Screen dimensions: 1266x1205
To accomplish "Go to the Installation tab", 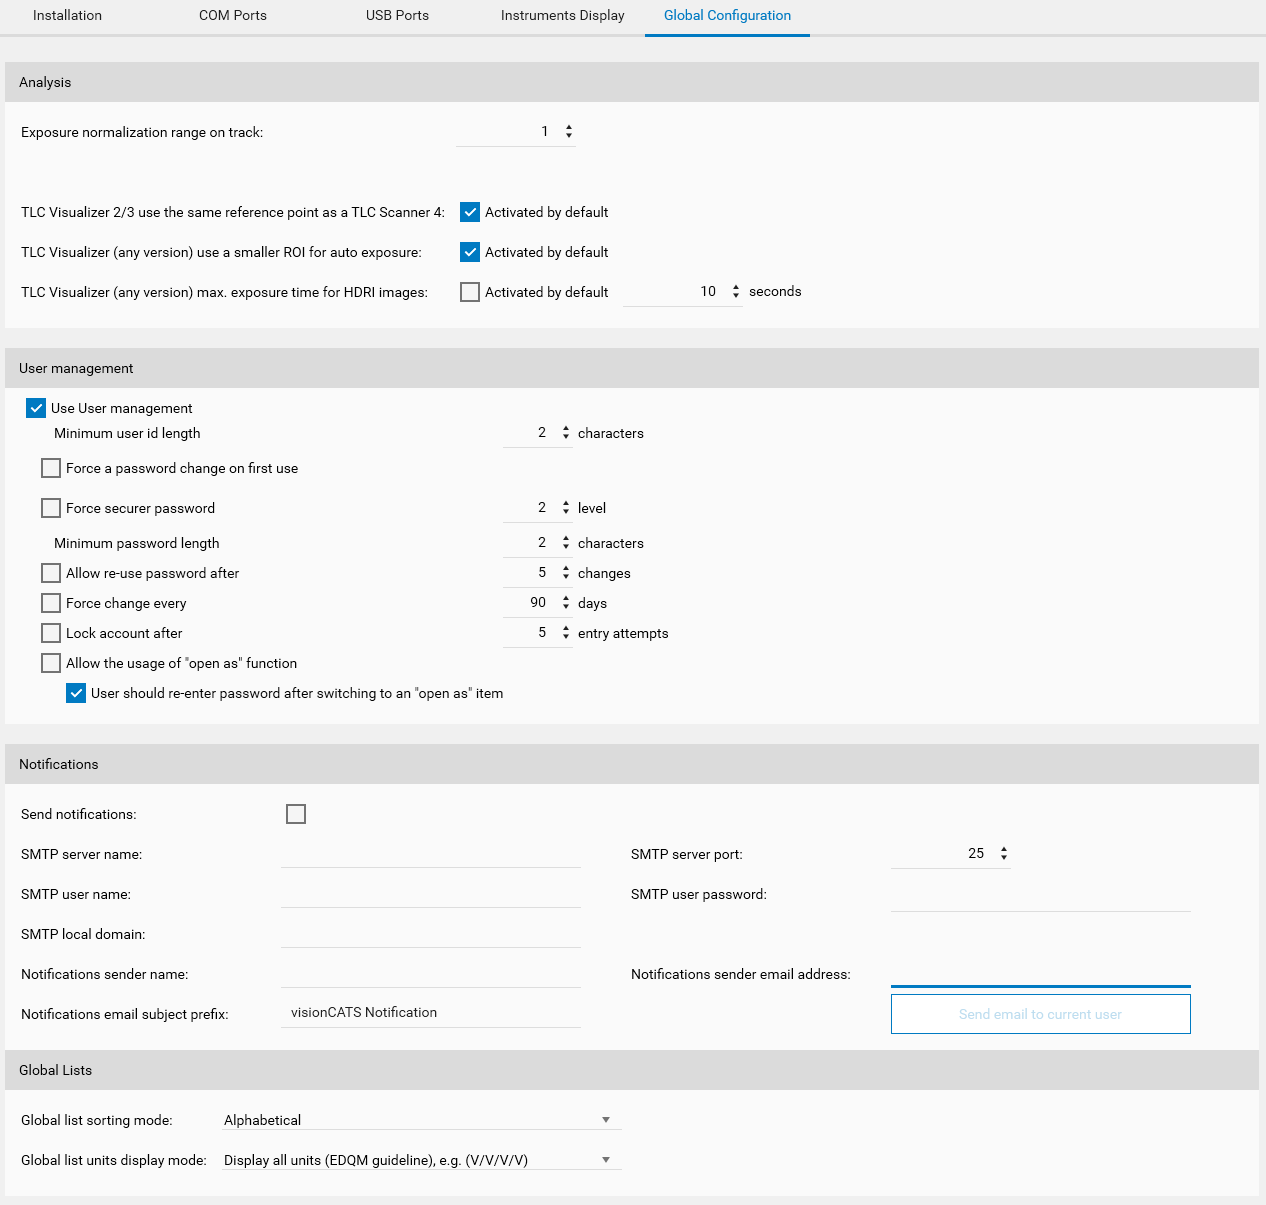I will [x=67, y=16].
